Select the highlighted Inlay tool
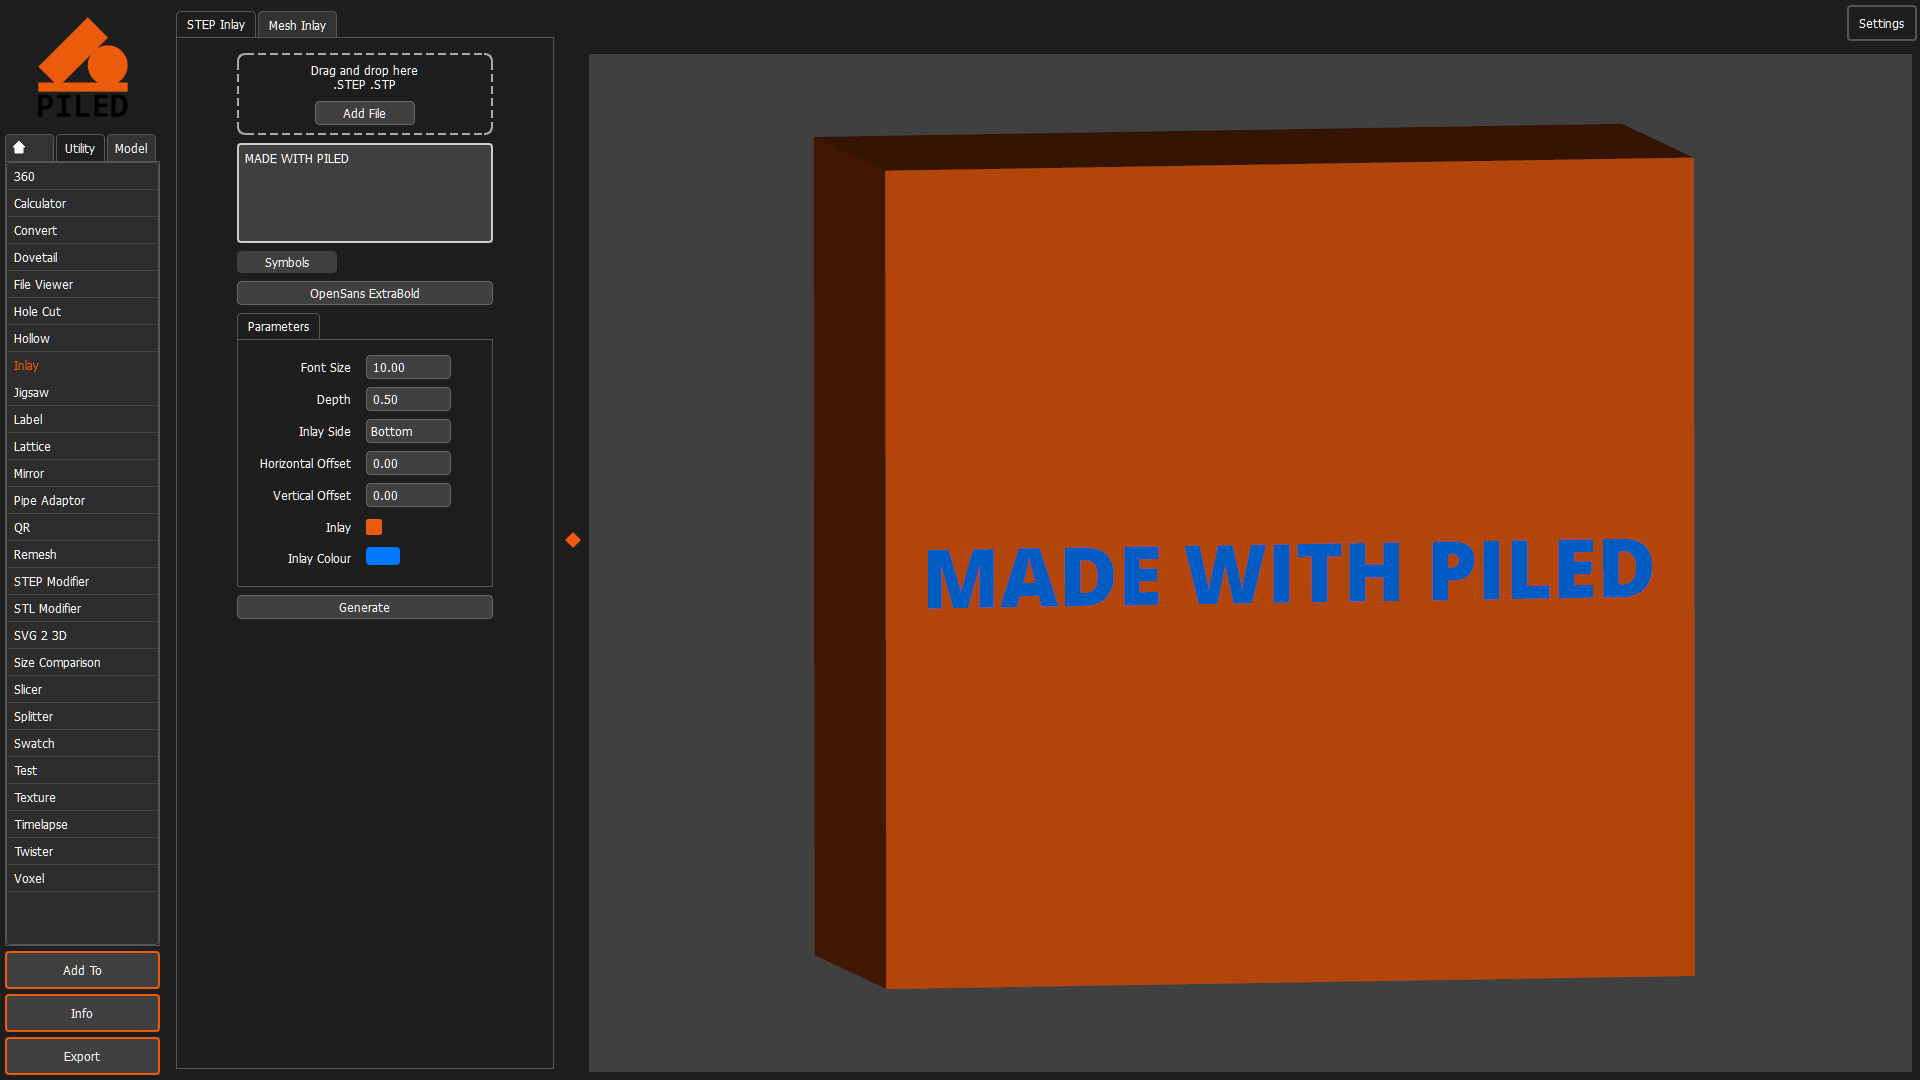This screenshot has height=1080, width=1920. (82, 365)
